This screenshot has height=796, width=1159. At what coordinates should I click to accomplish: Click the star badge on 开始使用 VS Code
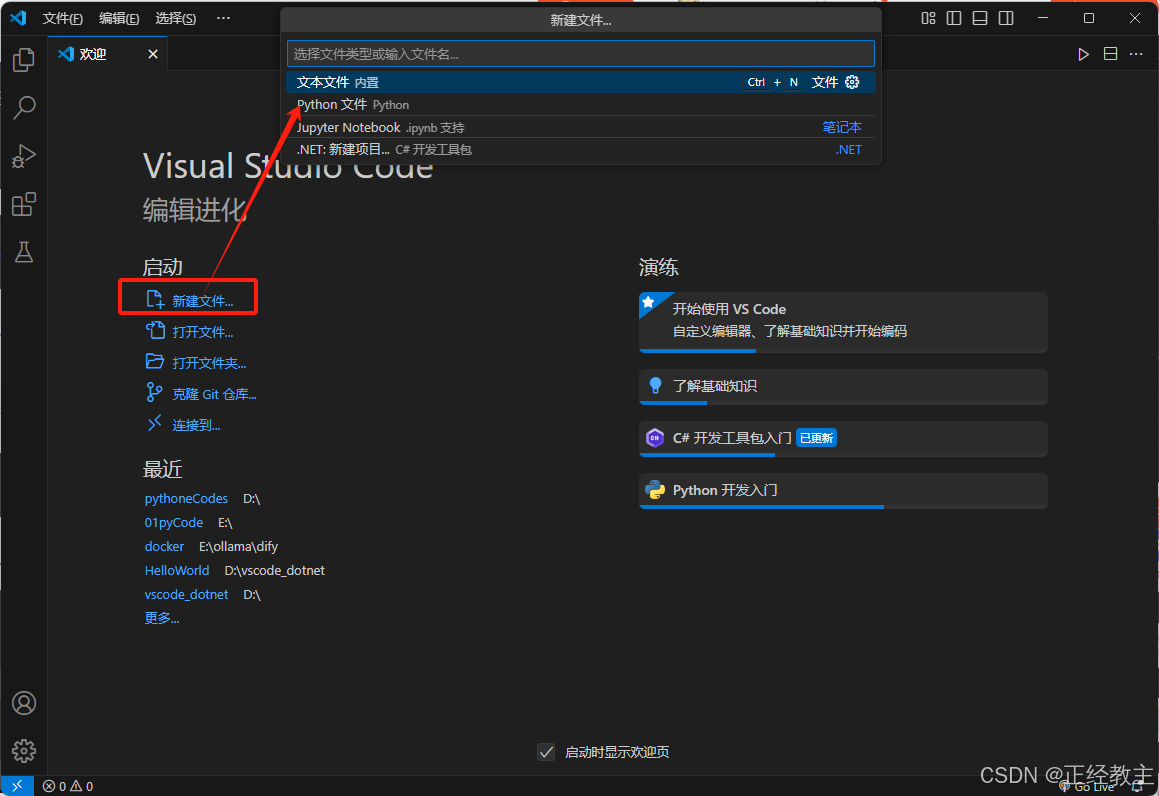coord(648,302)
